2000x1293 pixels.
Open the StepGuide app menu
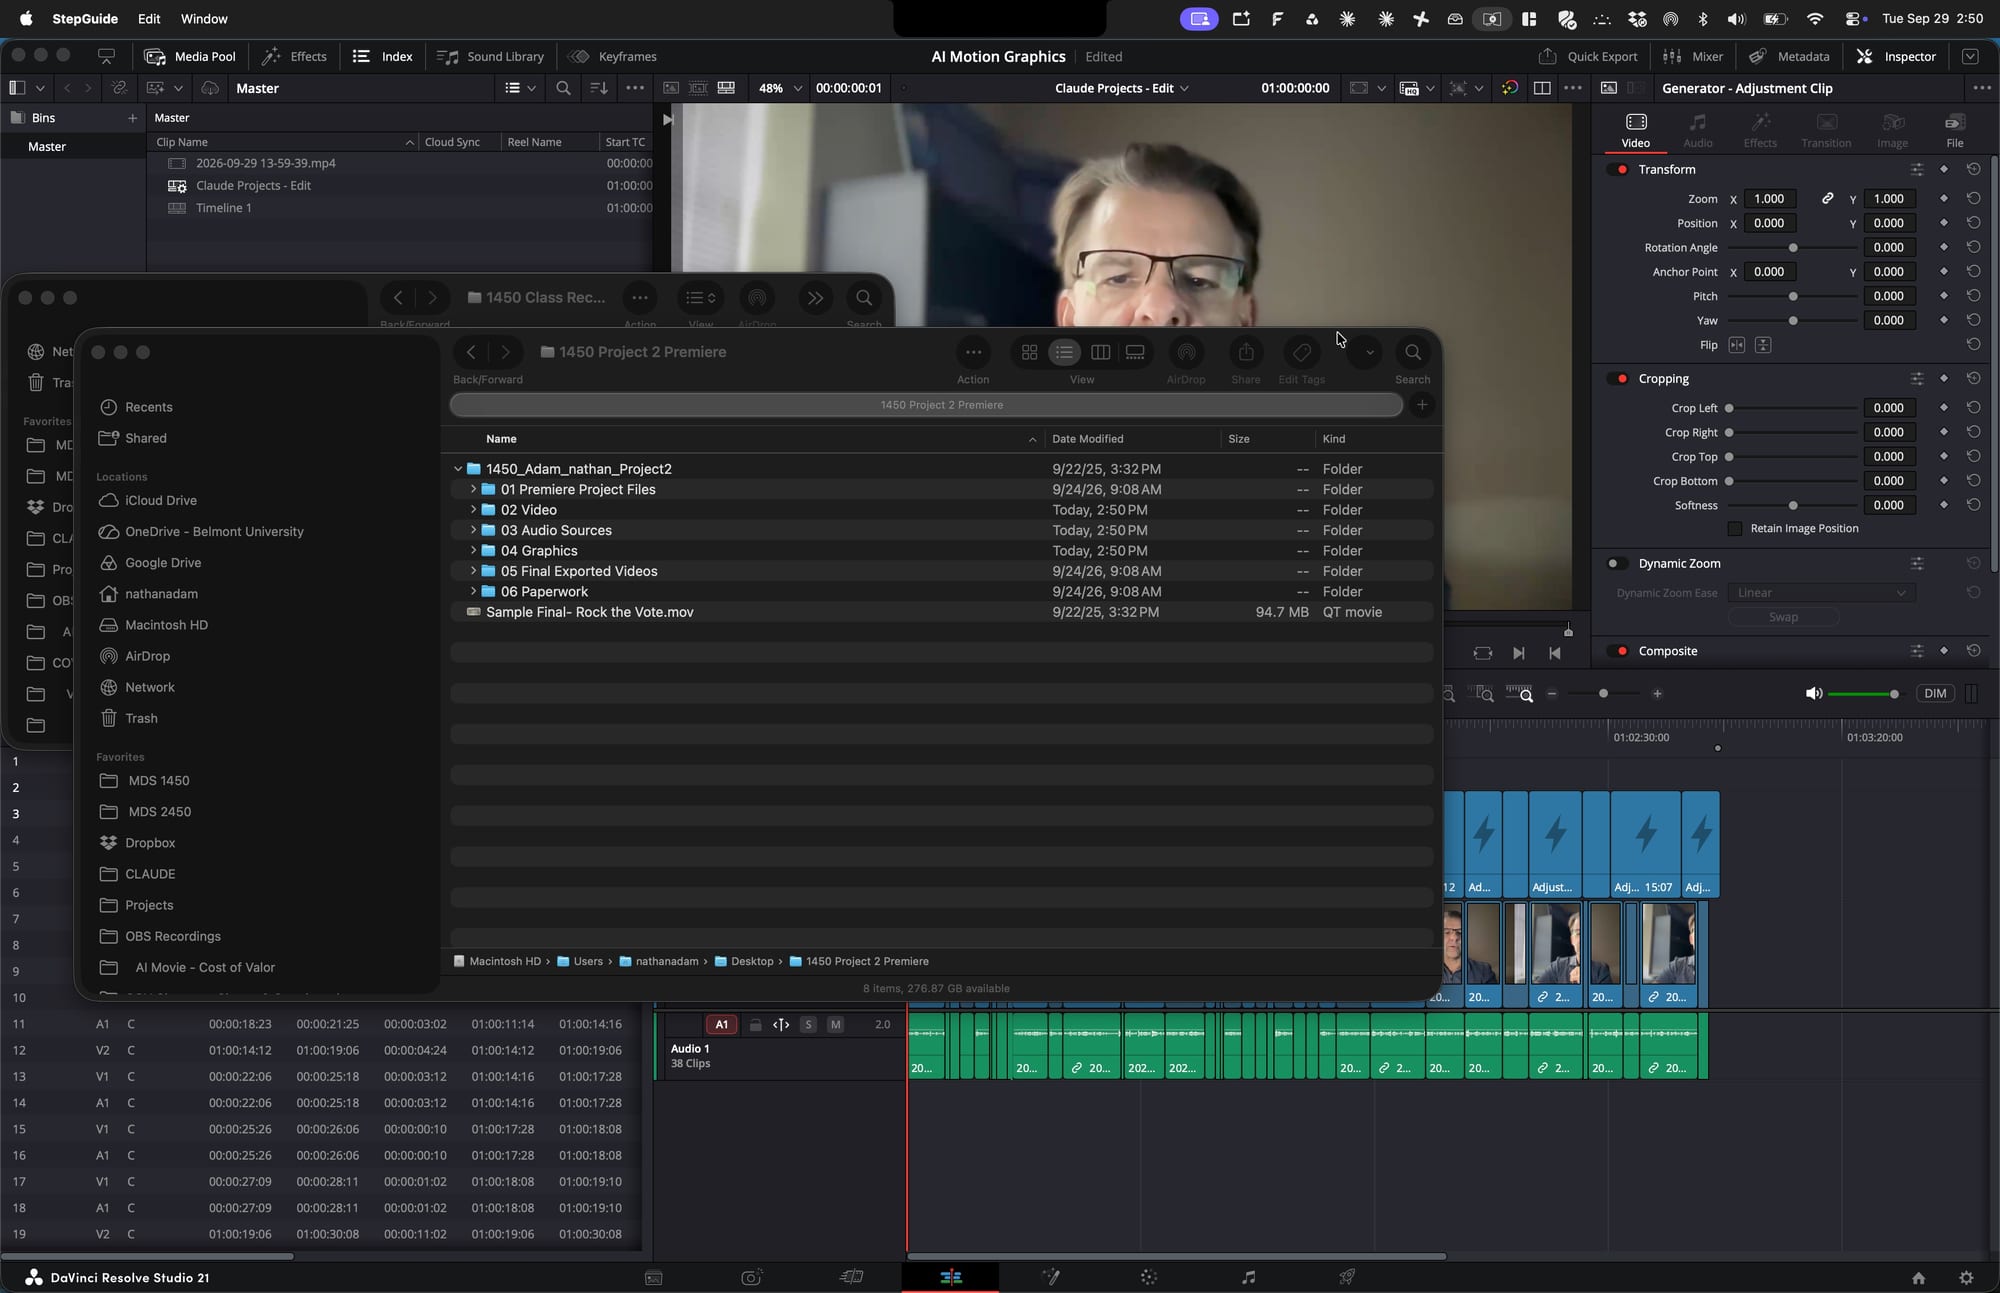(x=85, y=18)
